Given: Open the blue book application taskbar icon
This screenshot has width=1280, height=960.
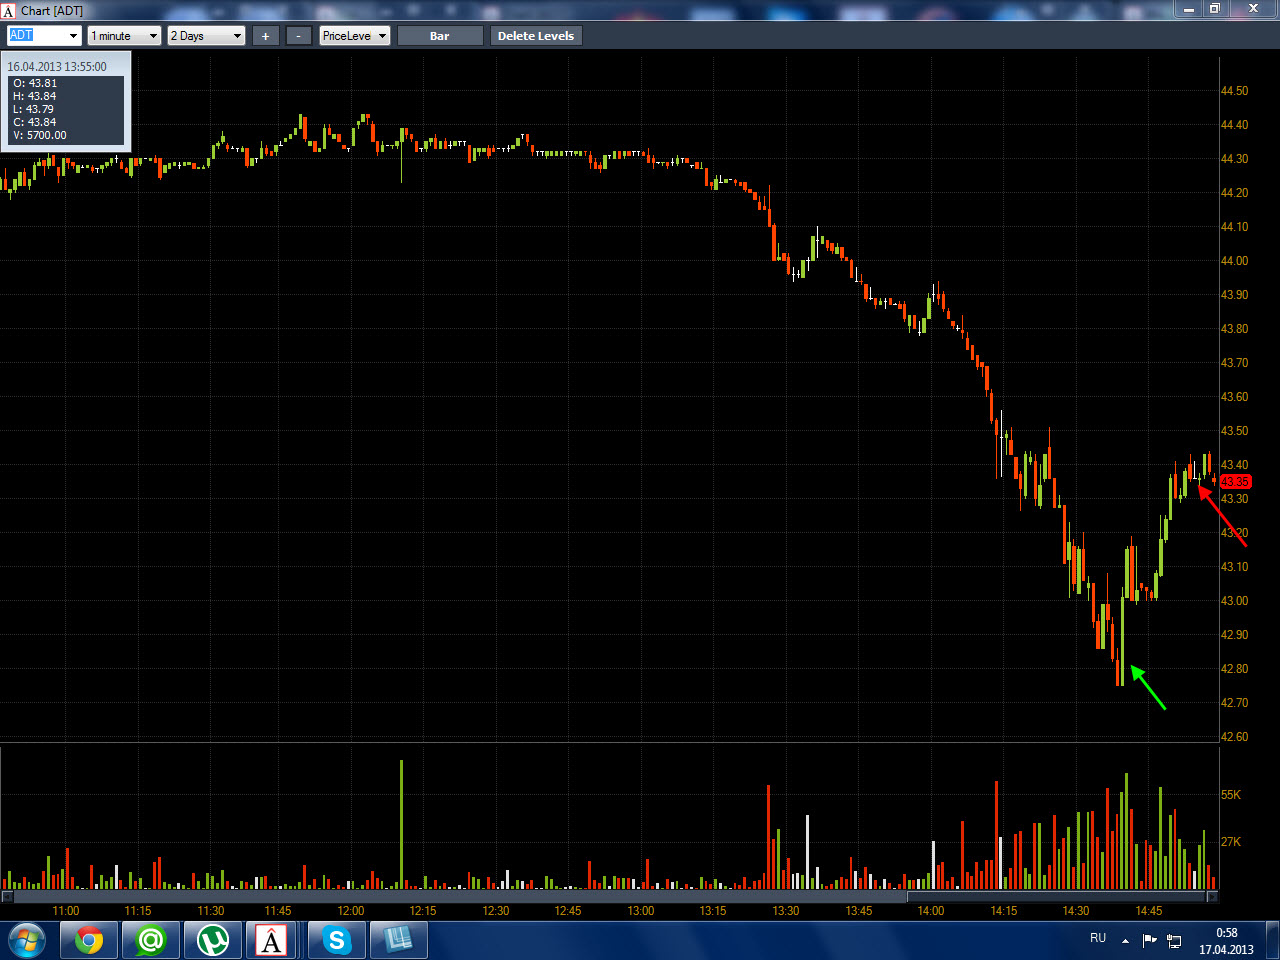Looking at the screenshot, I should 399,940.
